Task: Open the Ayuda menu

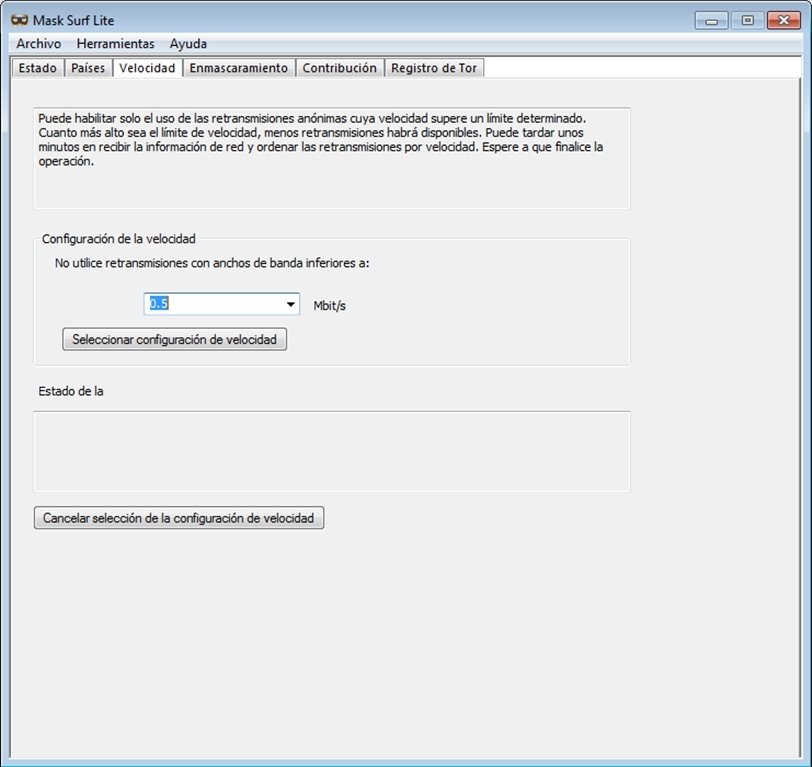Action: (188, 44)
